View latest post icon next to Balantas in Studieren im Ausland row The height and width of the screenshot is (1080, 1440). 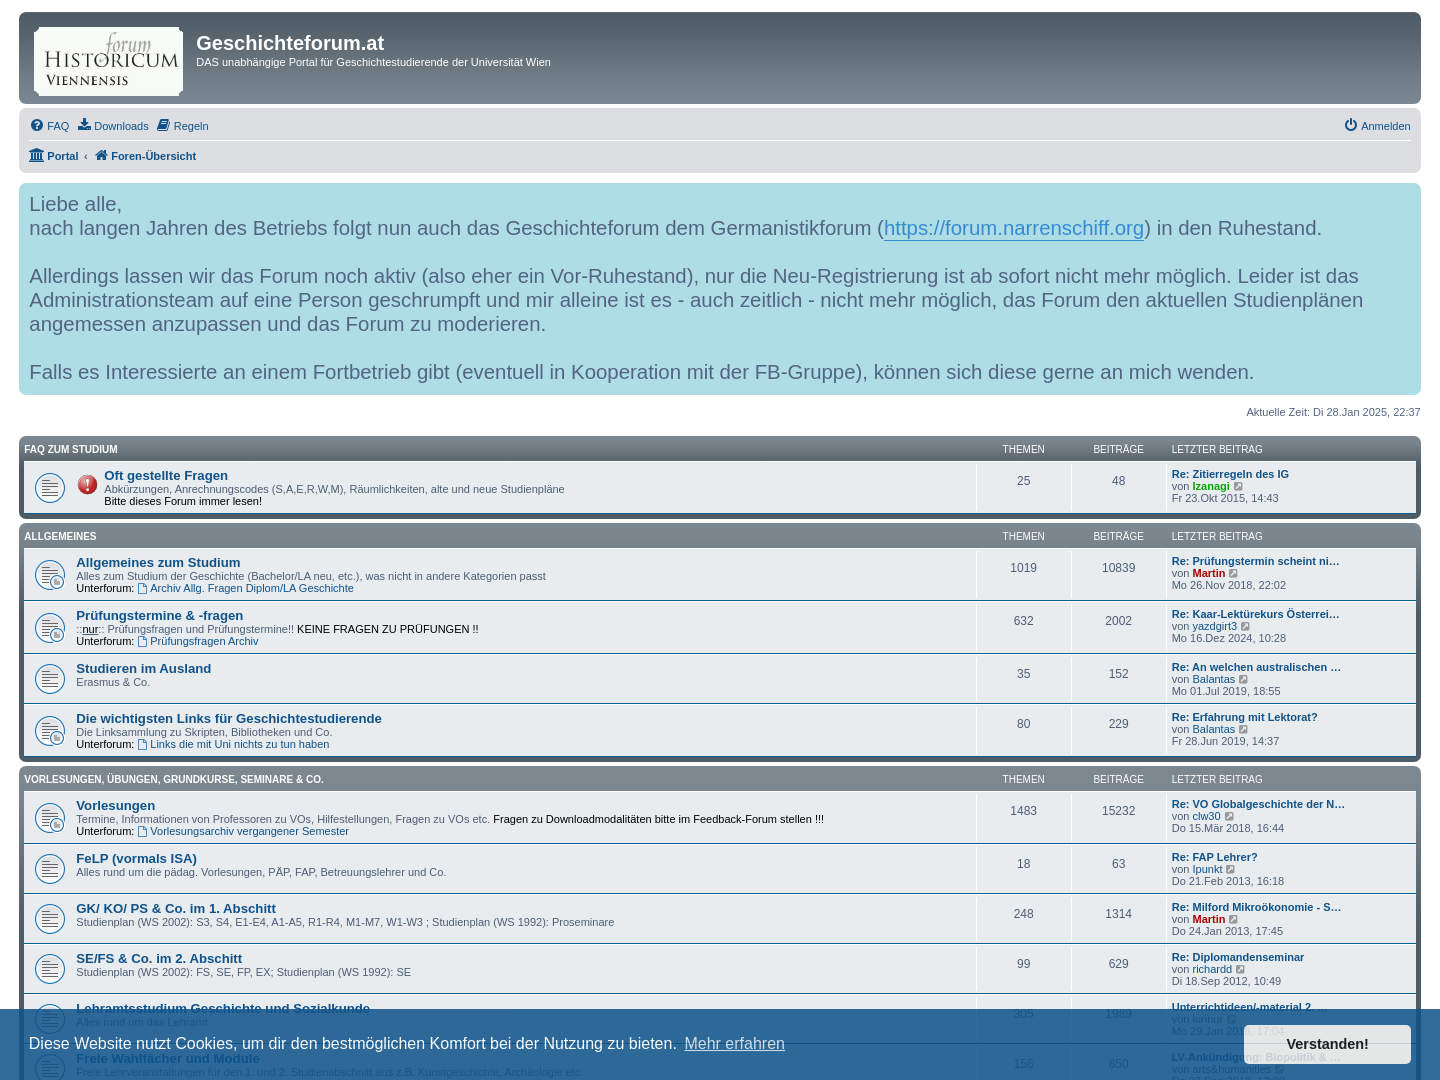pos(1244,680)
